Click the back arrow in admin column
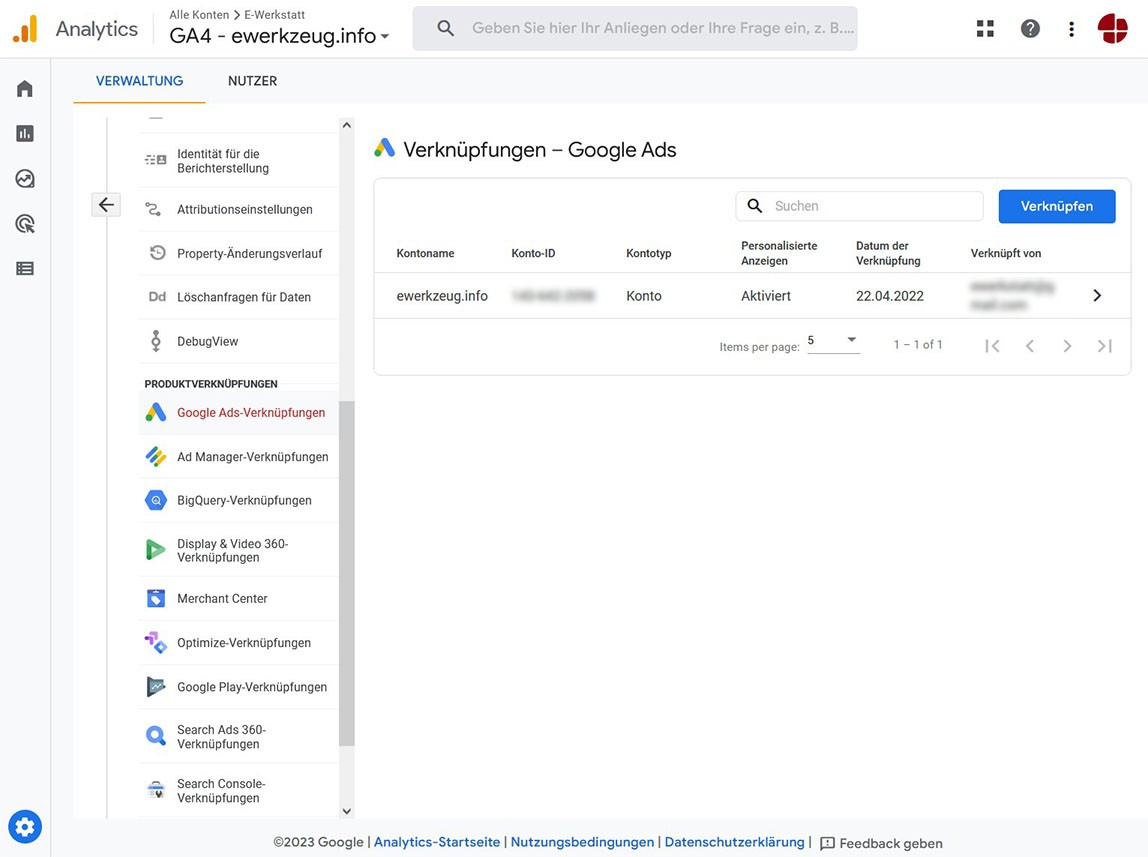Screen dimensions: 1148x857 coord(106,205)
